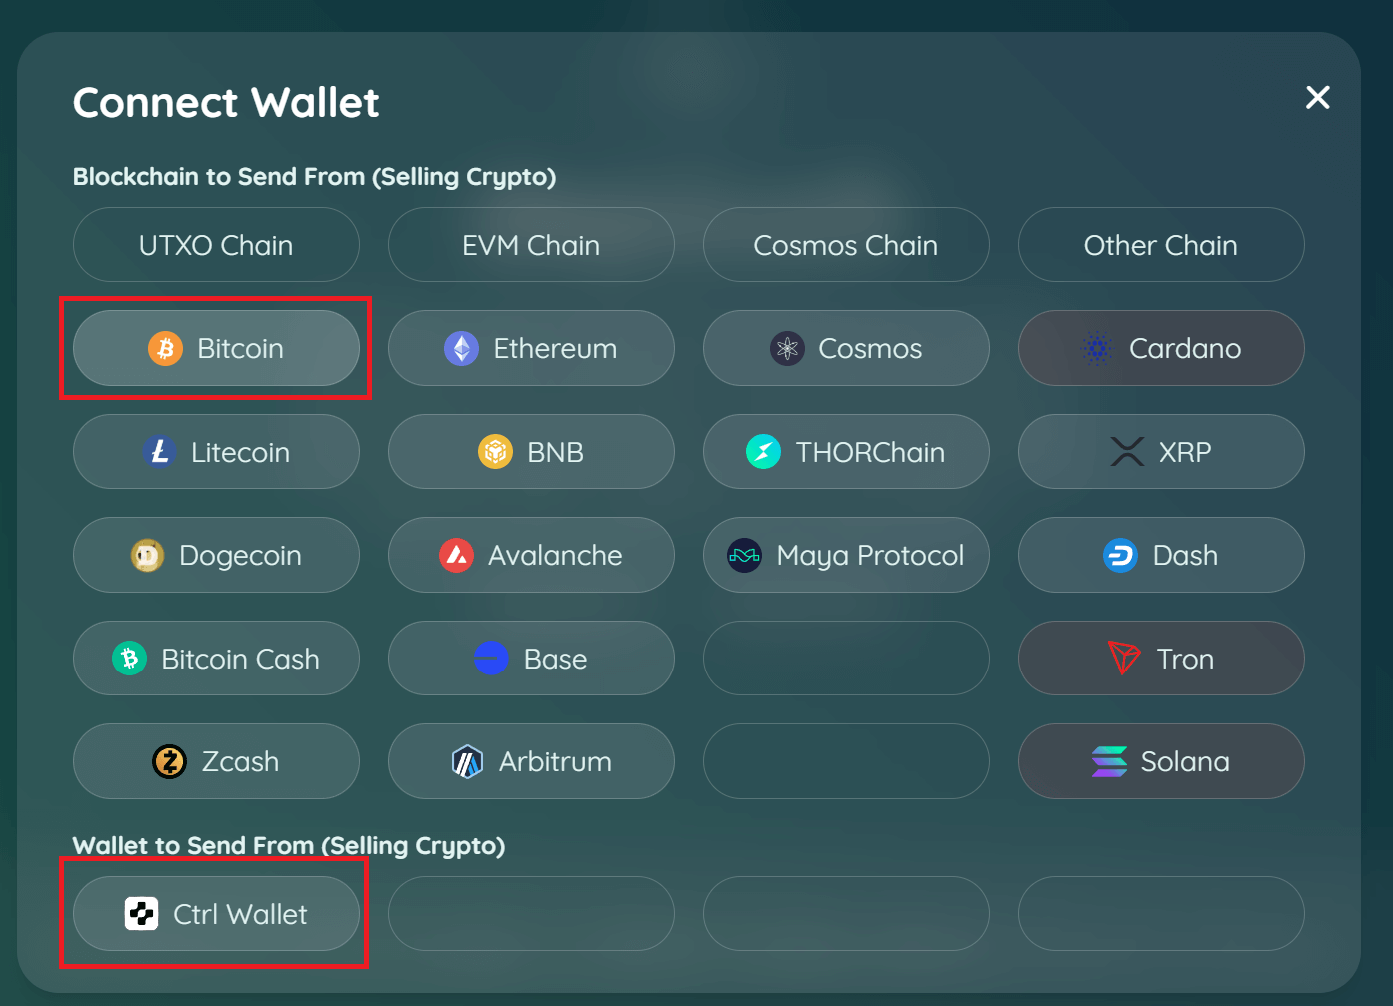
Task: Select the Cardano blockchain button
Action: tap(1161, 348)
